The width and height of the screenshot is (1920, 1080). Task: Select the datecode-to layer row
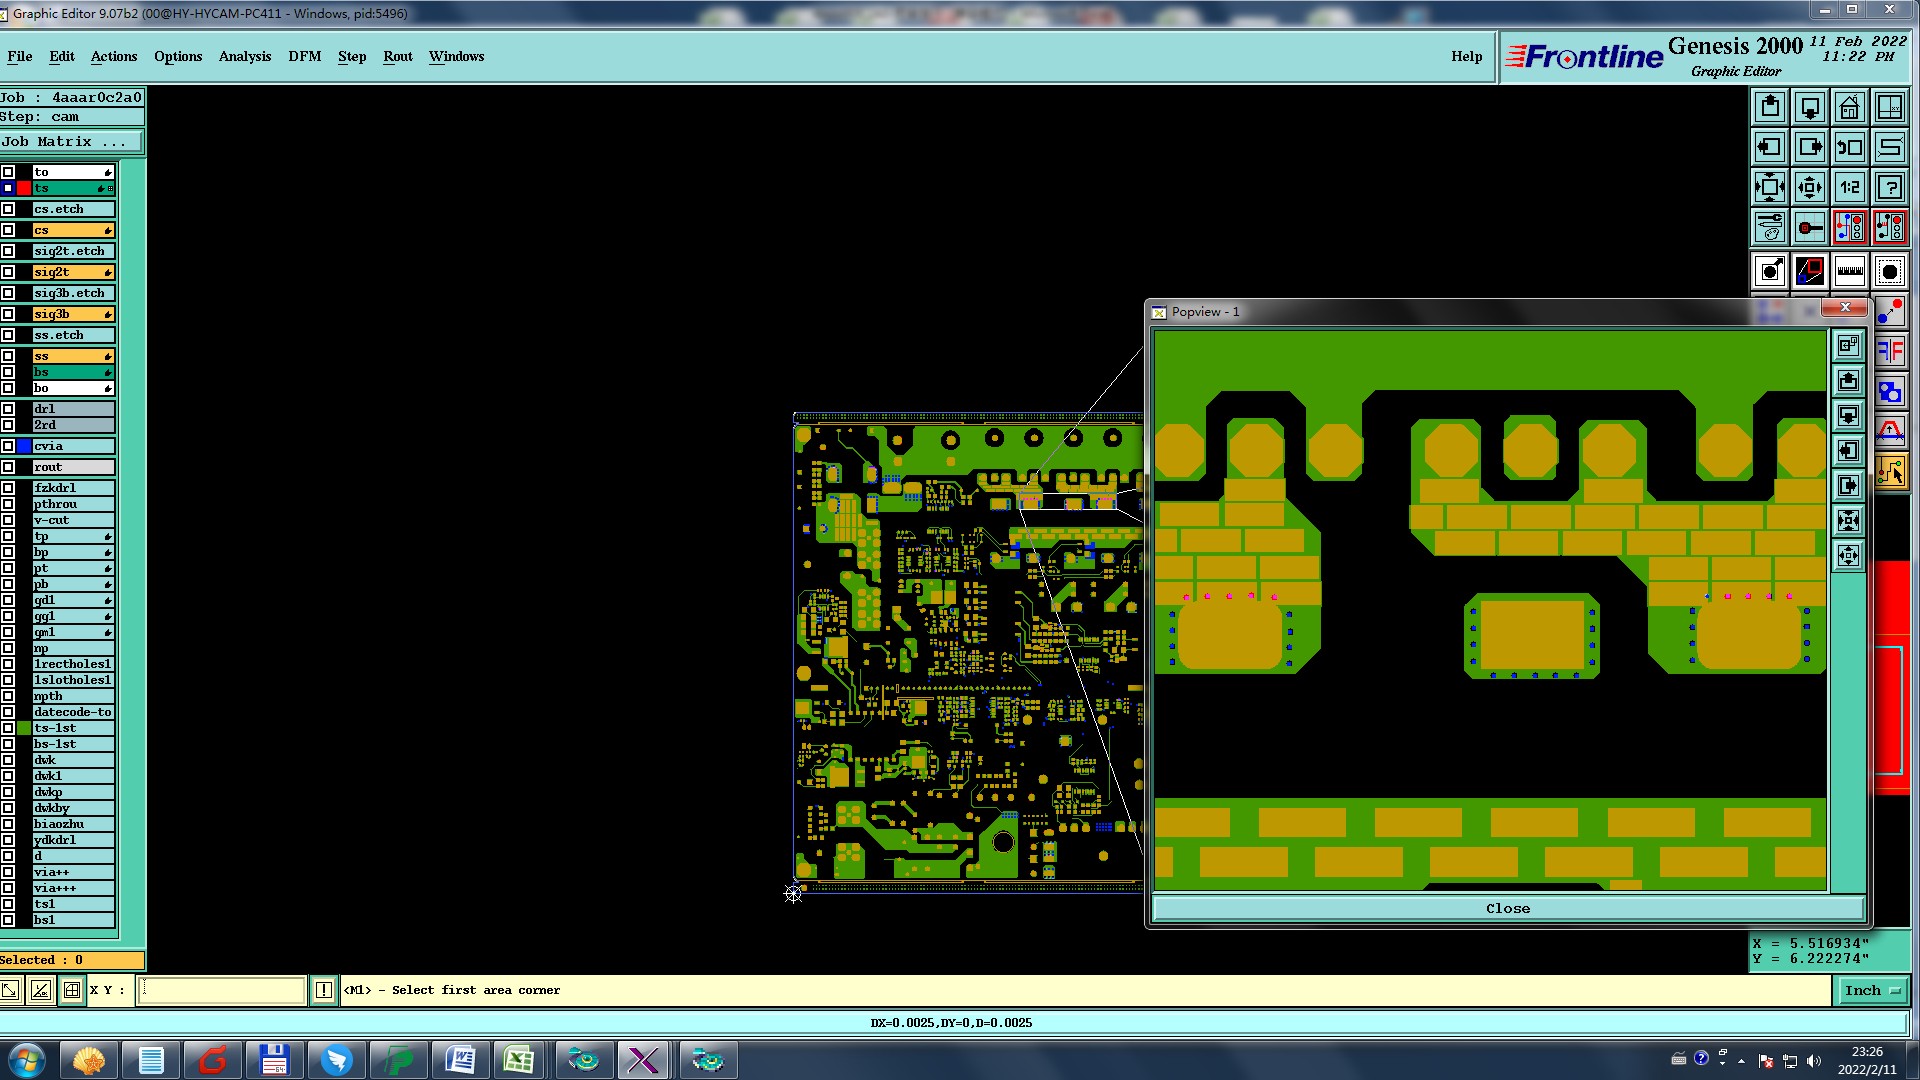click(73, 712)
